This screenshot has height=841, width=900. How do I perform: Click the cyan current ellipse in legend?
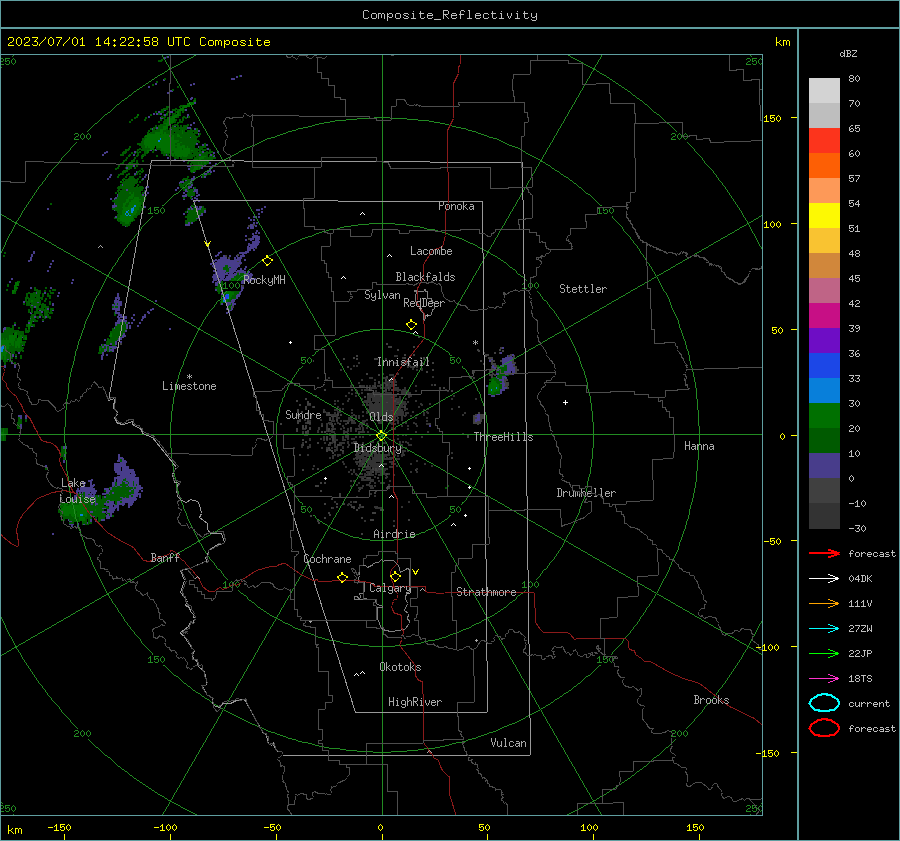tap(824, 703)
